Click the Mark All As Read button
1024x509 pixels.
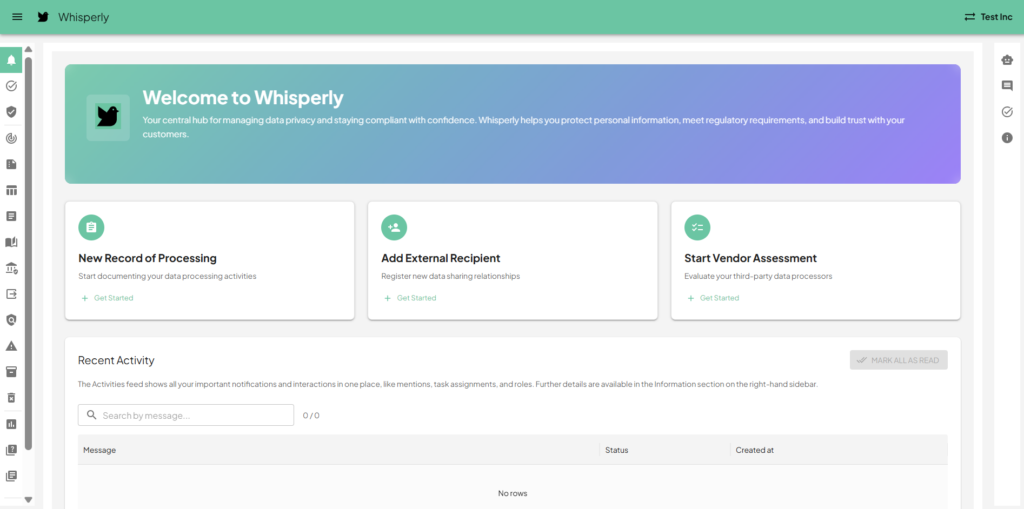click(899, 360)
